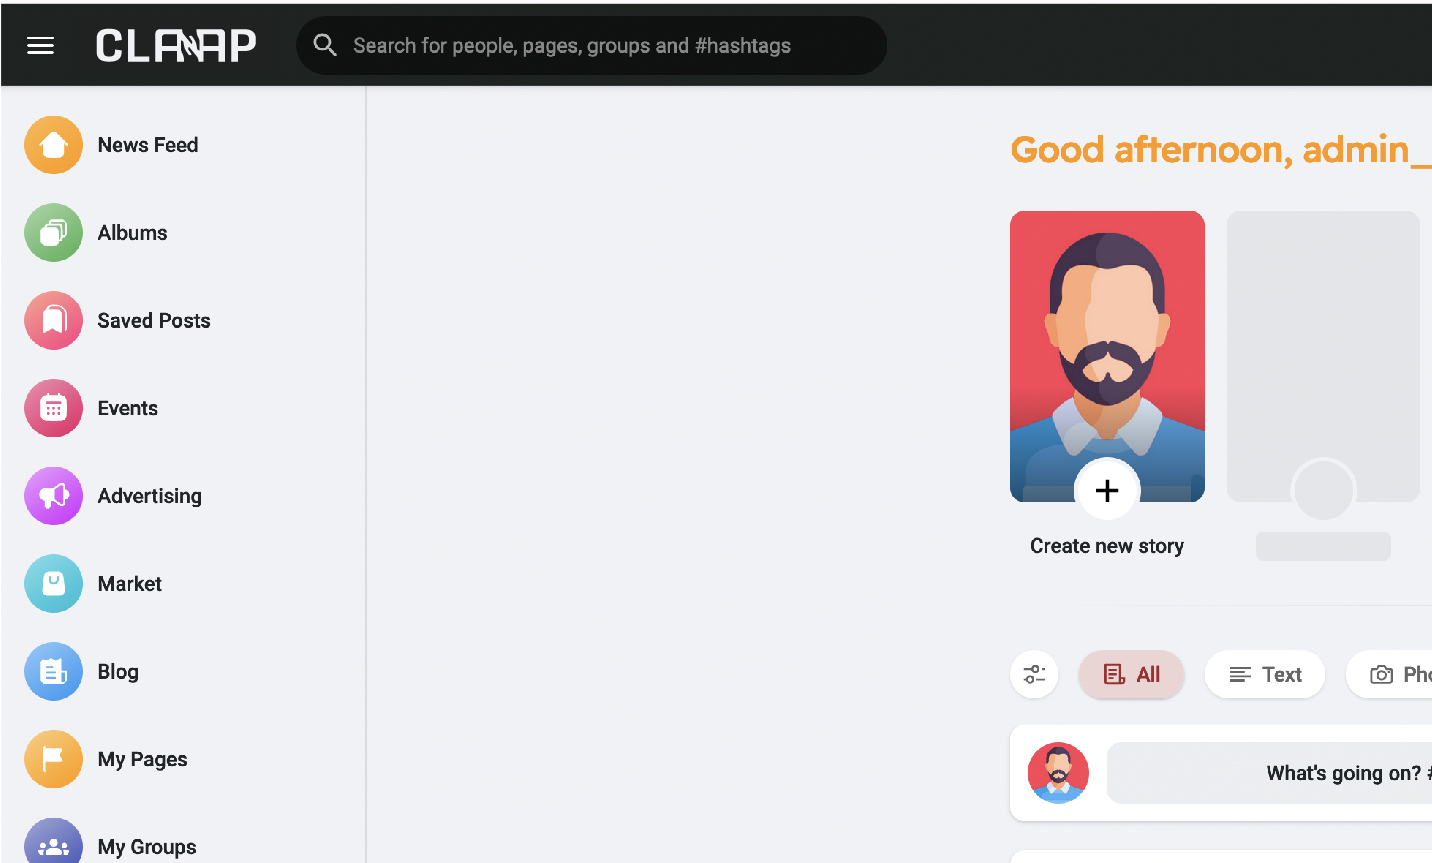Click the plus button to add story
The image size is (1432, 863).
coord(1107,490)
